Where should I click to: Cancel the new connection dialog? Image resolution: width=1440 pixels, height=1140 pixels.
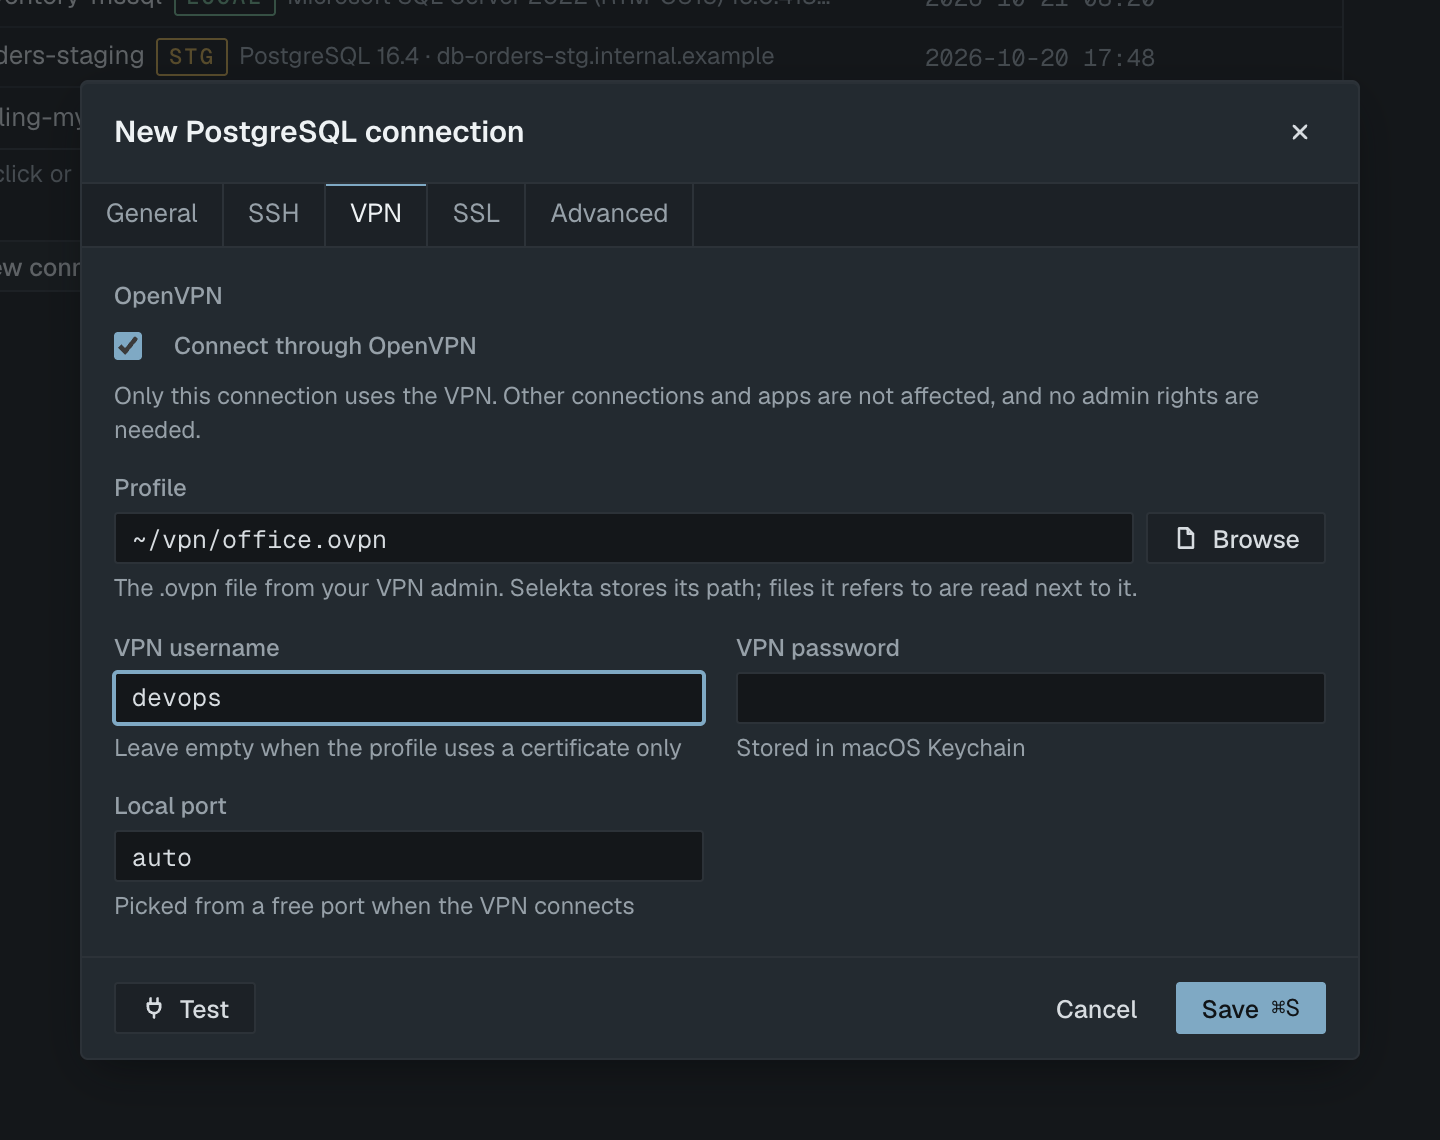pyautogui.click(x=1096, y=1009)
